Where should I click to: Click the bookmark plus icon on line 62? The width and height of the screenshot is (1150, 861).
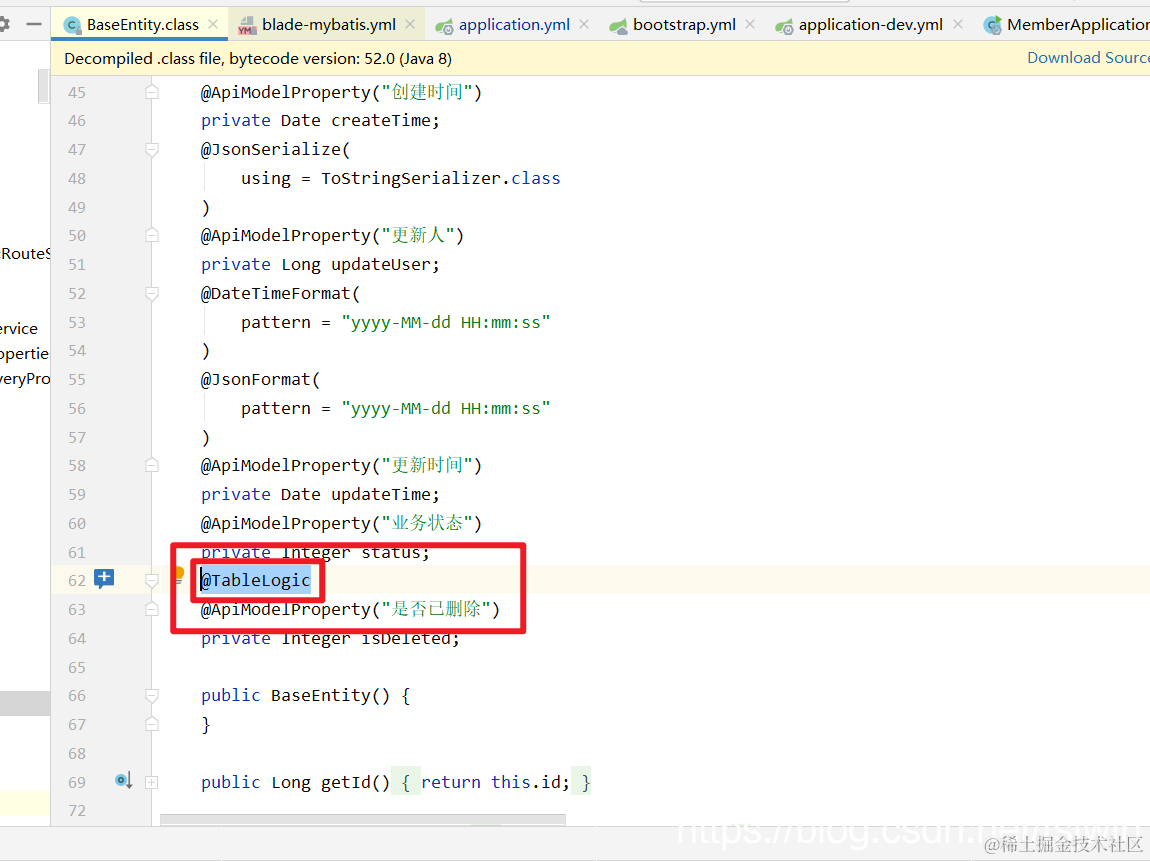coord(104,579)
